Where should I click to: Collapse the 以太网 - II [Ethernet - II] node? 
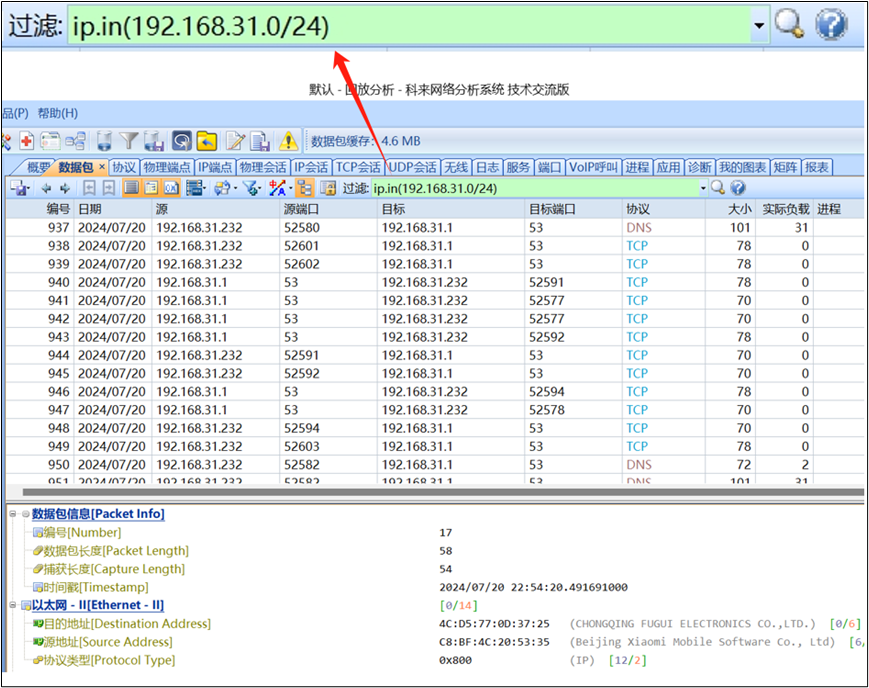[13, 605]
